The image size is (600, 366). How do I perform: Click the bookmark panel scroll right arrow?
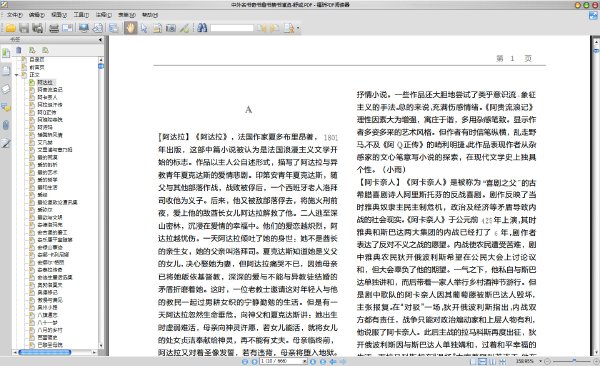pos(95,352)
